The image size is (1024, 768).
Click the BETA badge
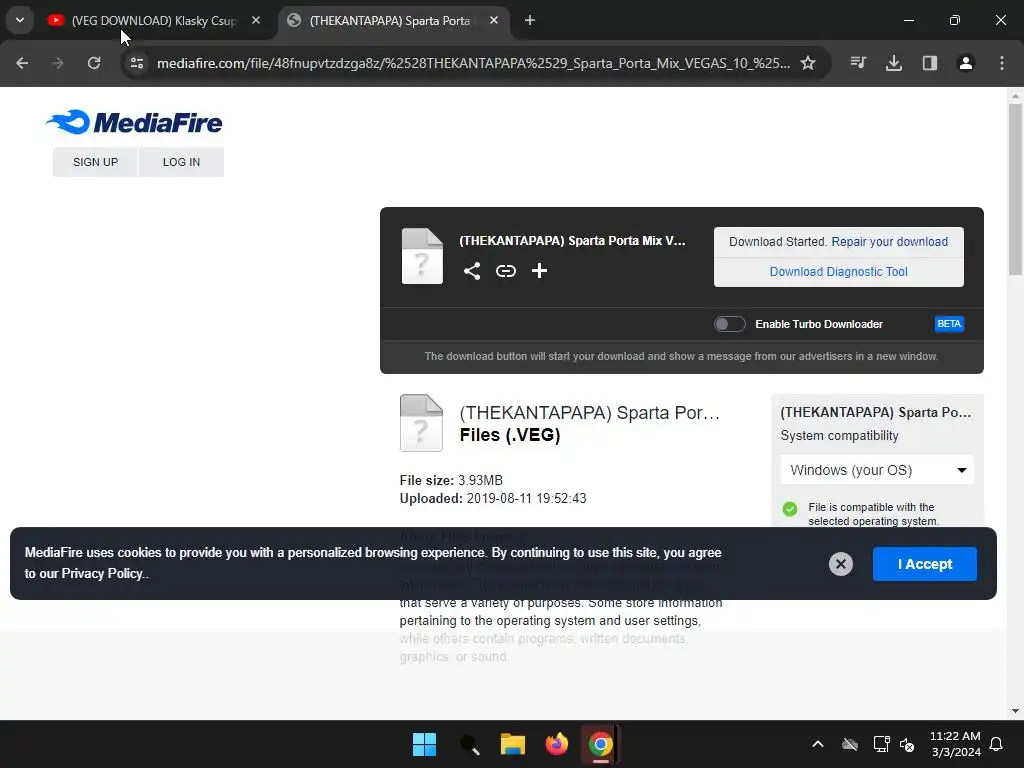[x=949, y=324]
